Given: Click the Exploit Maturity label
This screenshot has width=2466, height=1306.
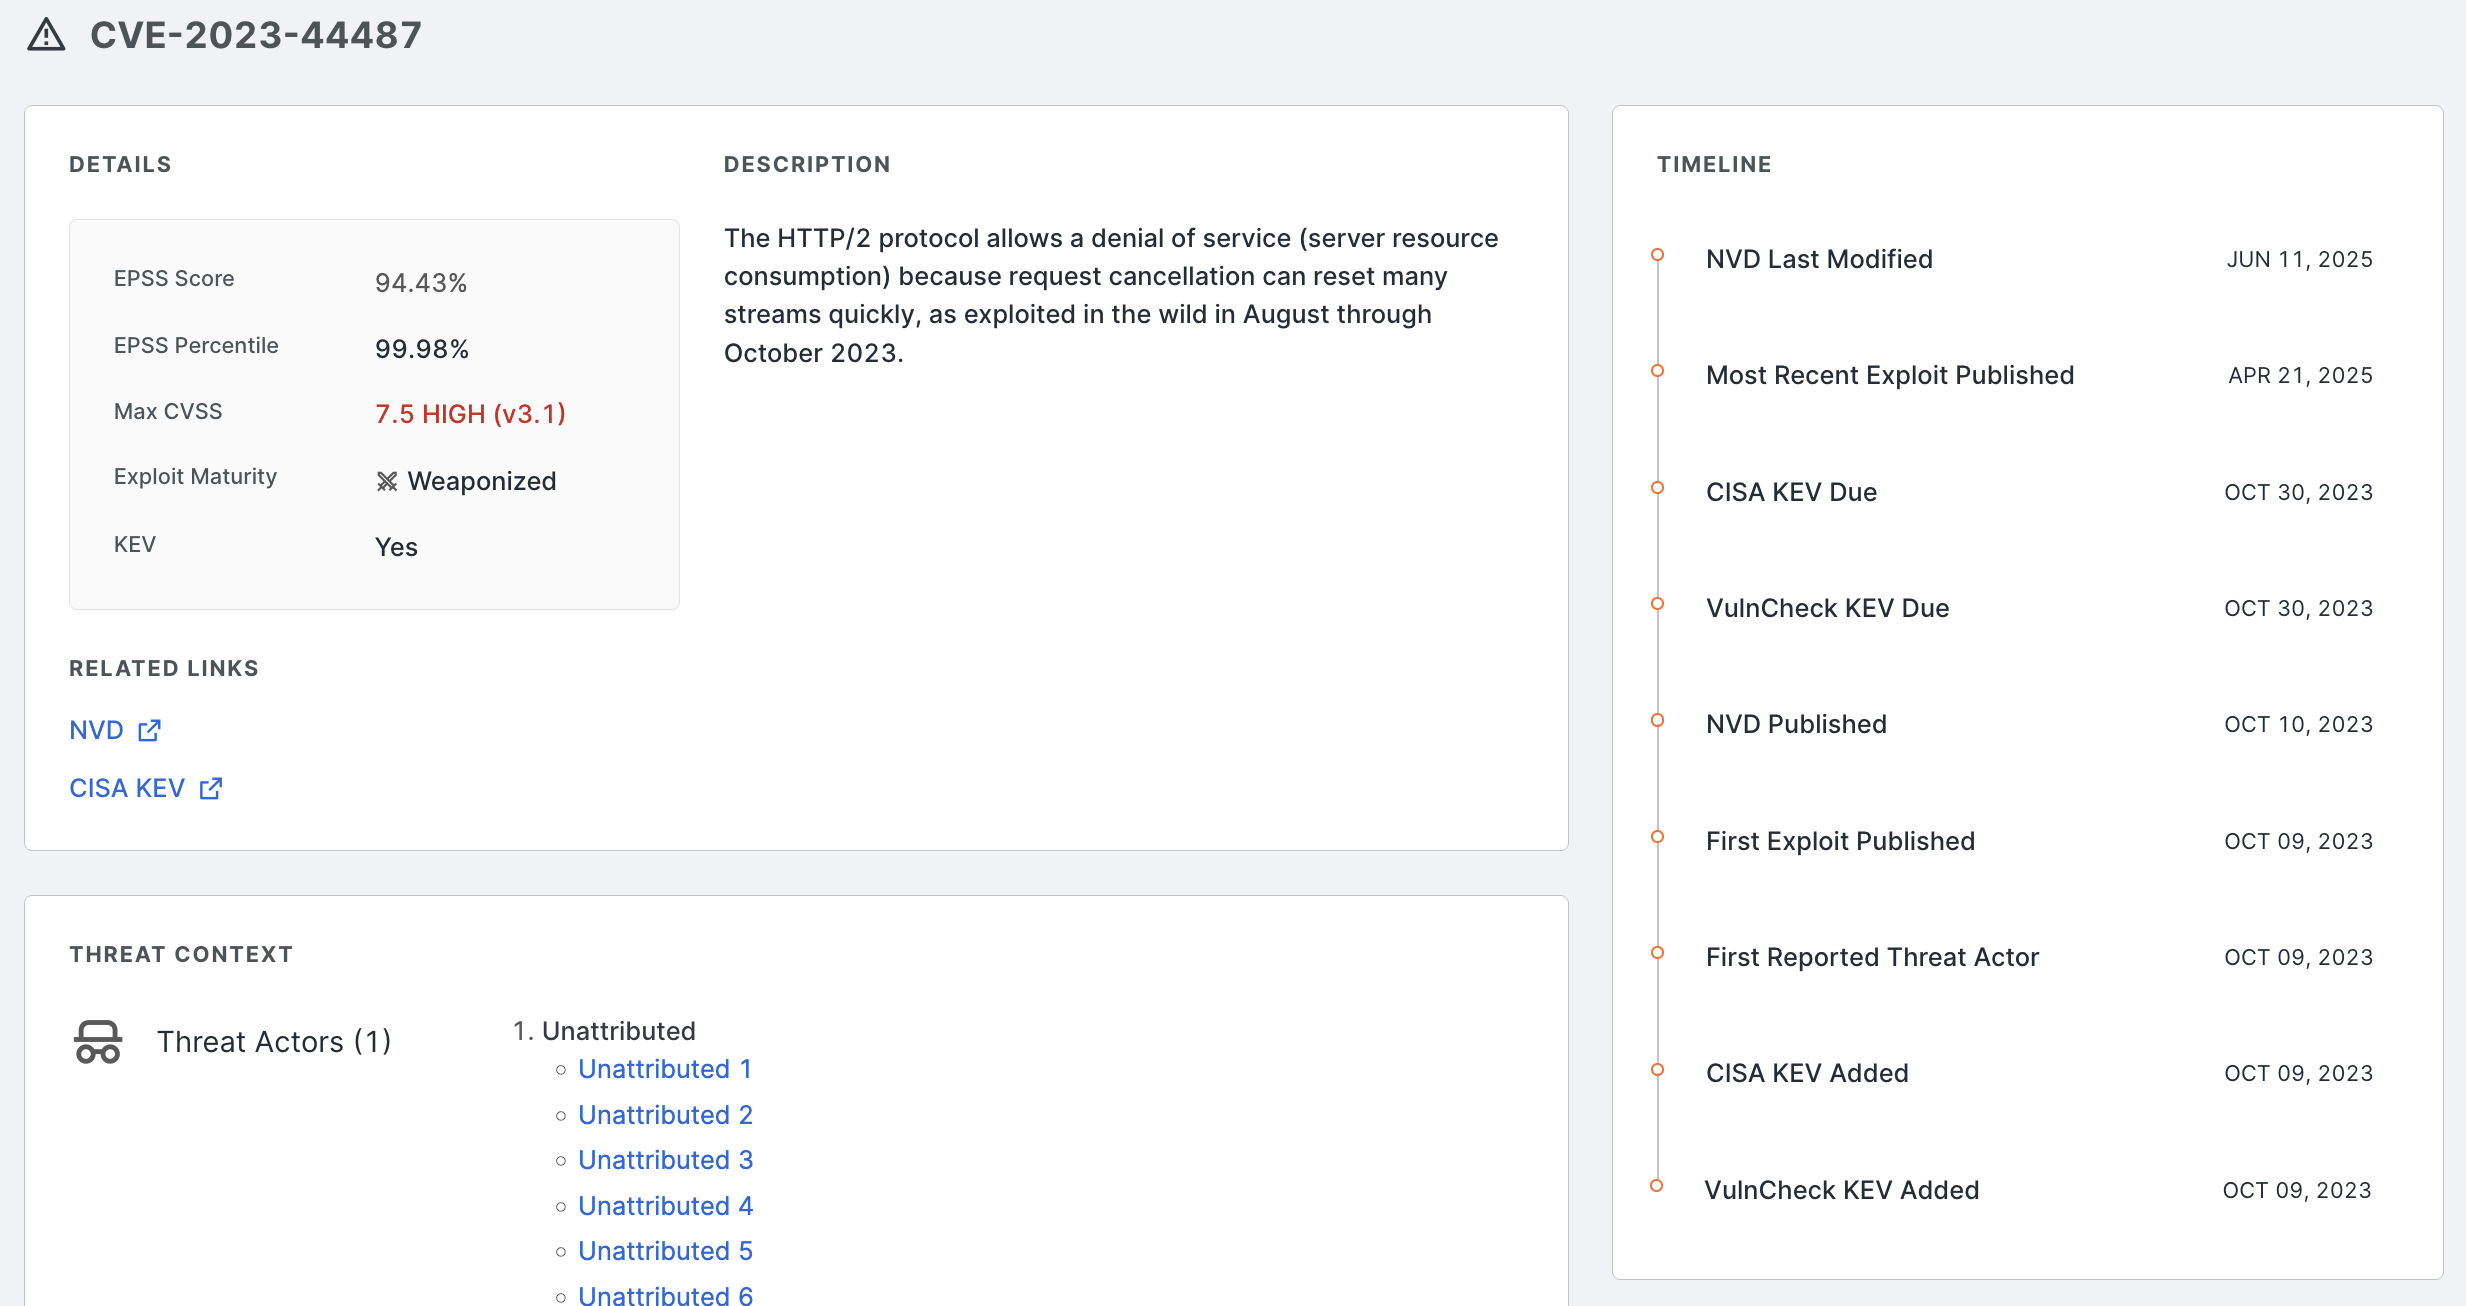Looking at the screenshot, I should point(195,477).
